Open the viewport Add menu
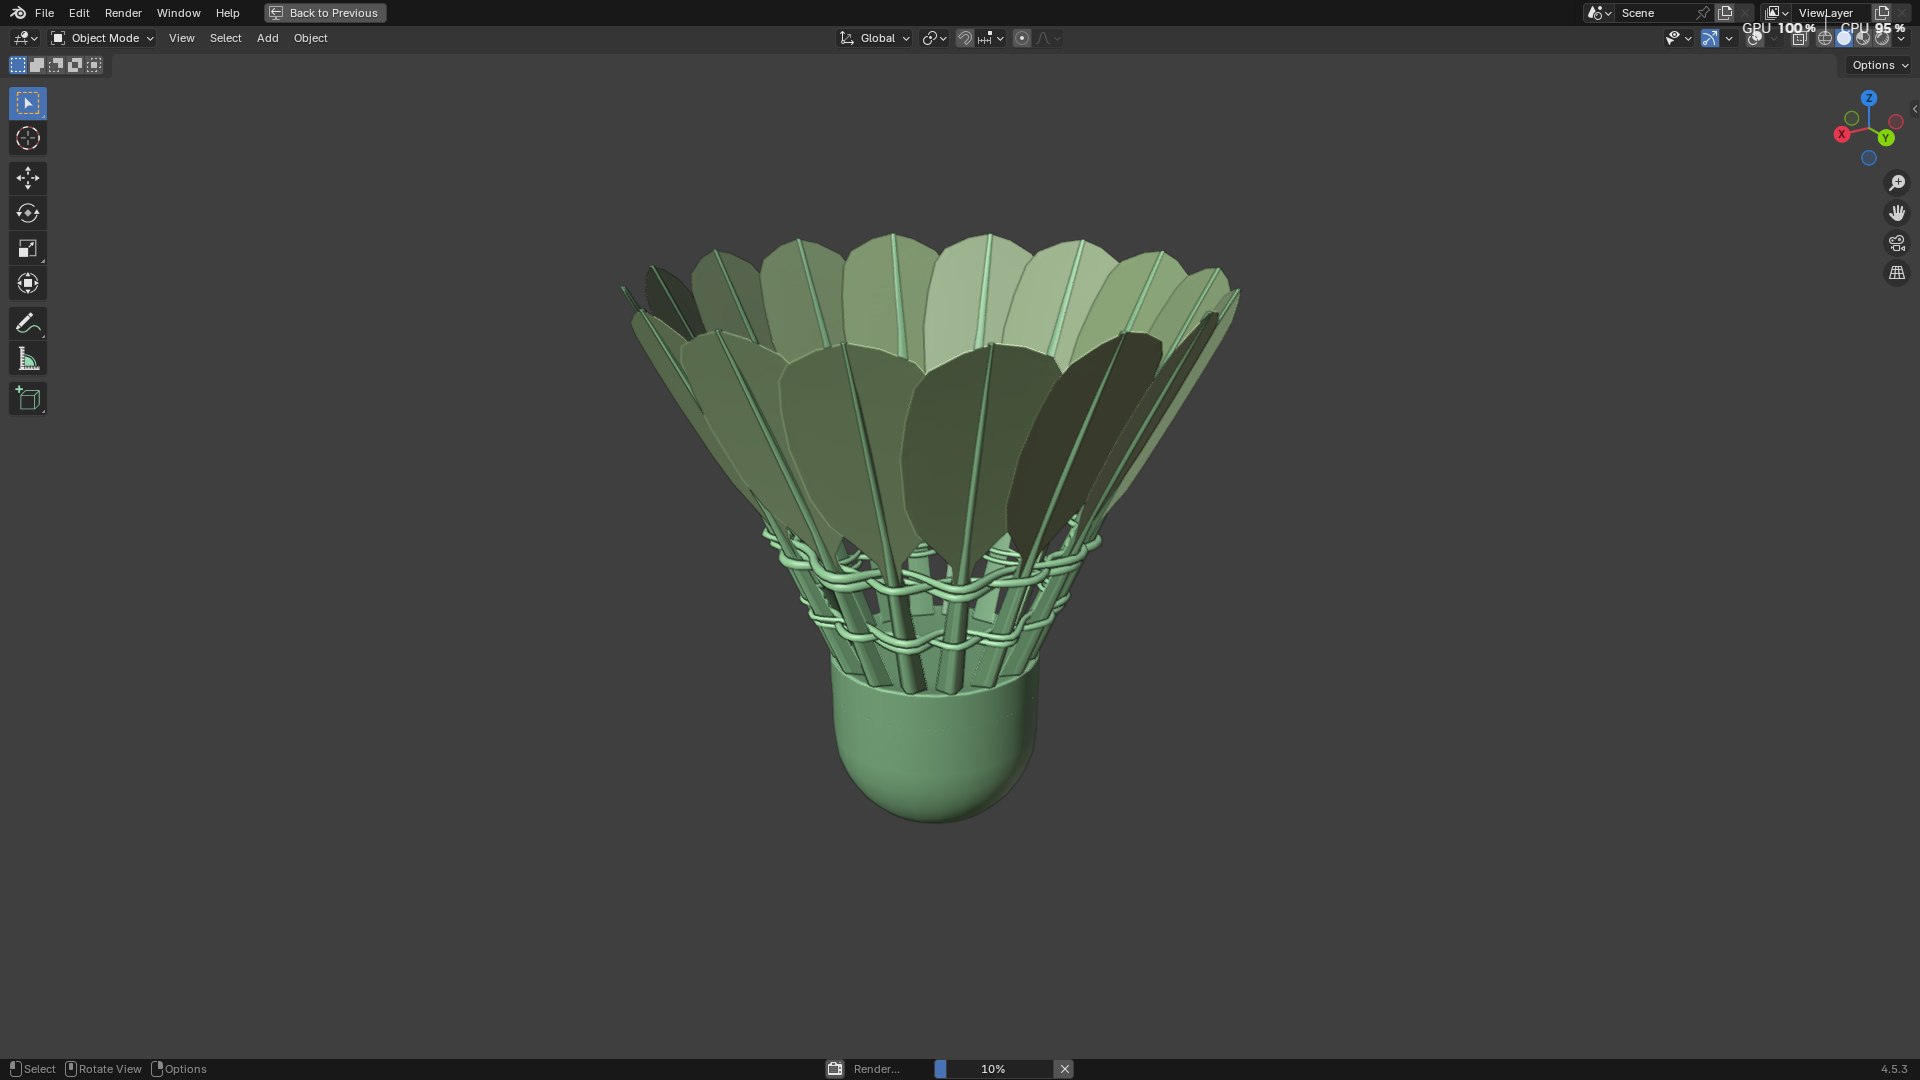The height and width of the screenshot is (1080, 1920). [x=267, y=38]
